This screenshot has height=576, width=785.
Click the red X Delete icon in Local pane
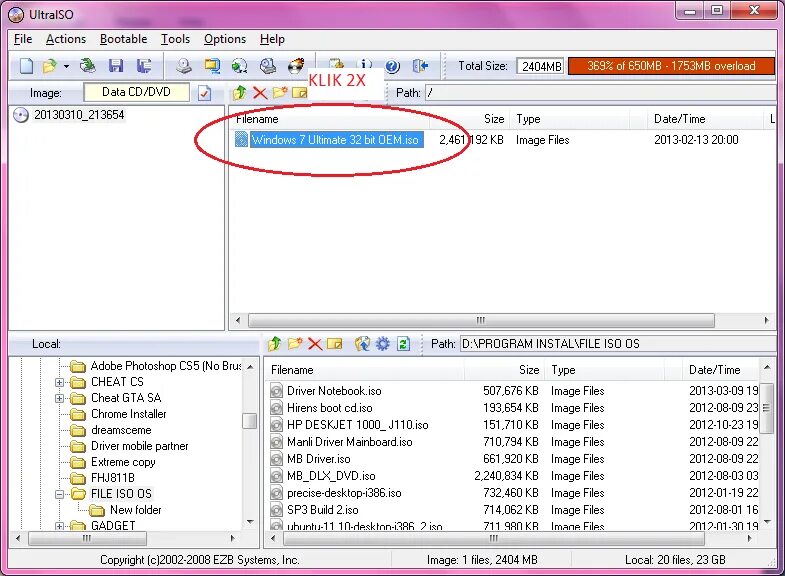(315, 344)
